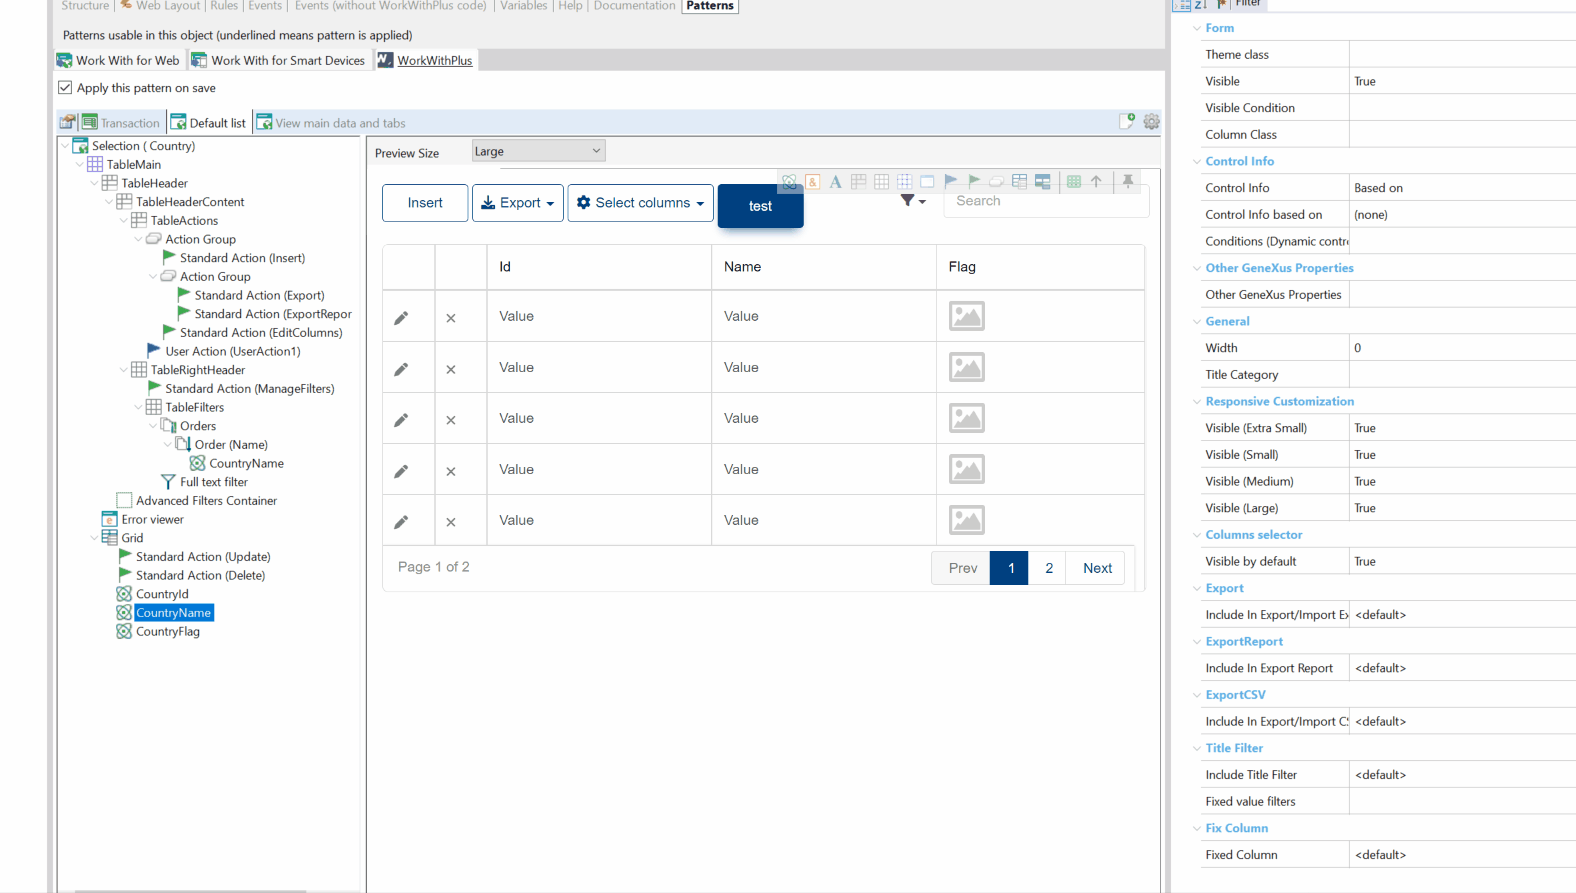Click Fixed Column property value
This screenshot has height=893, width=1576.
1462,855
